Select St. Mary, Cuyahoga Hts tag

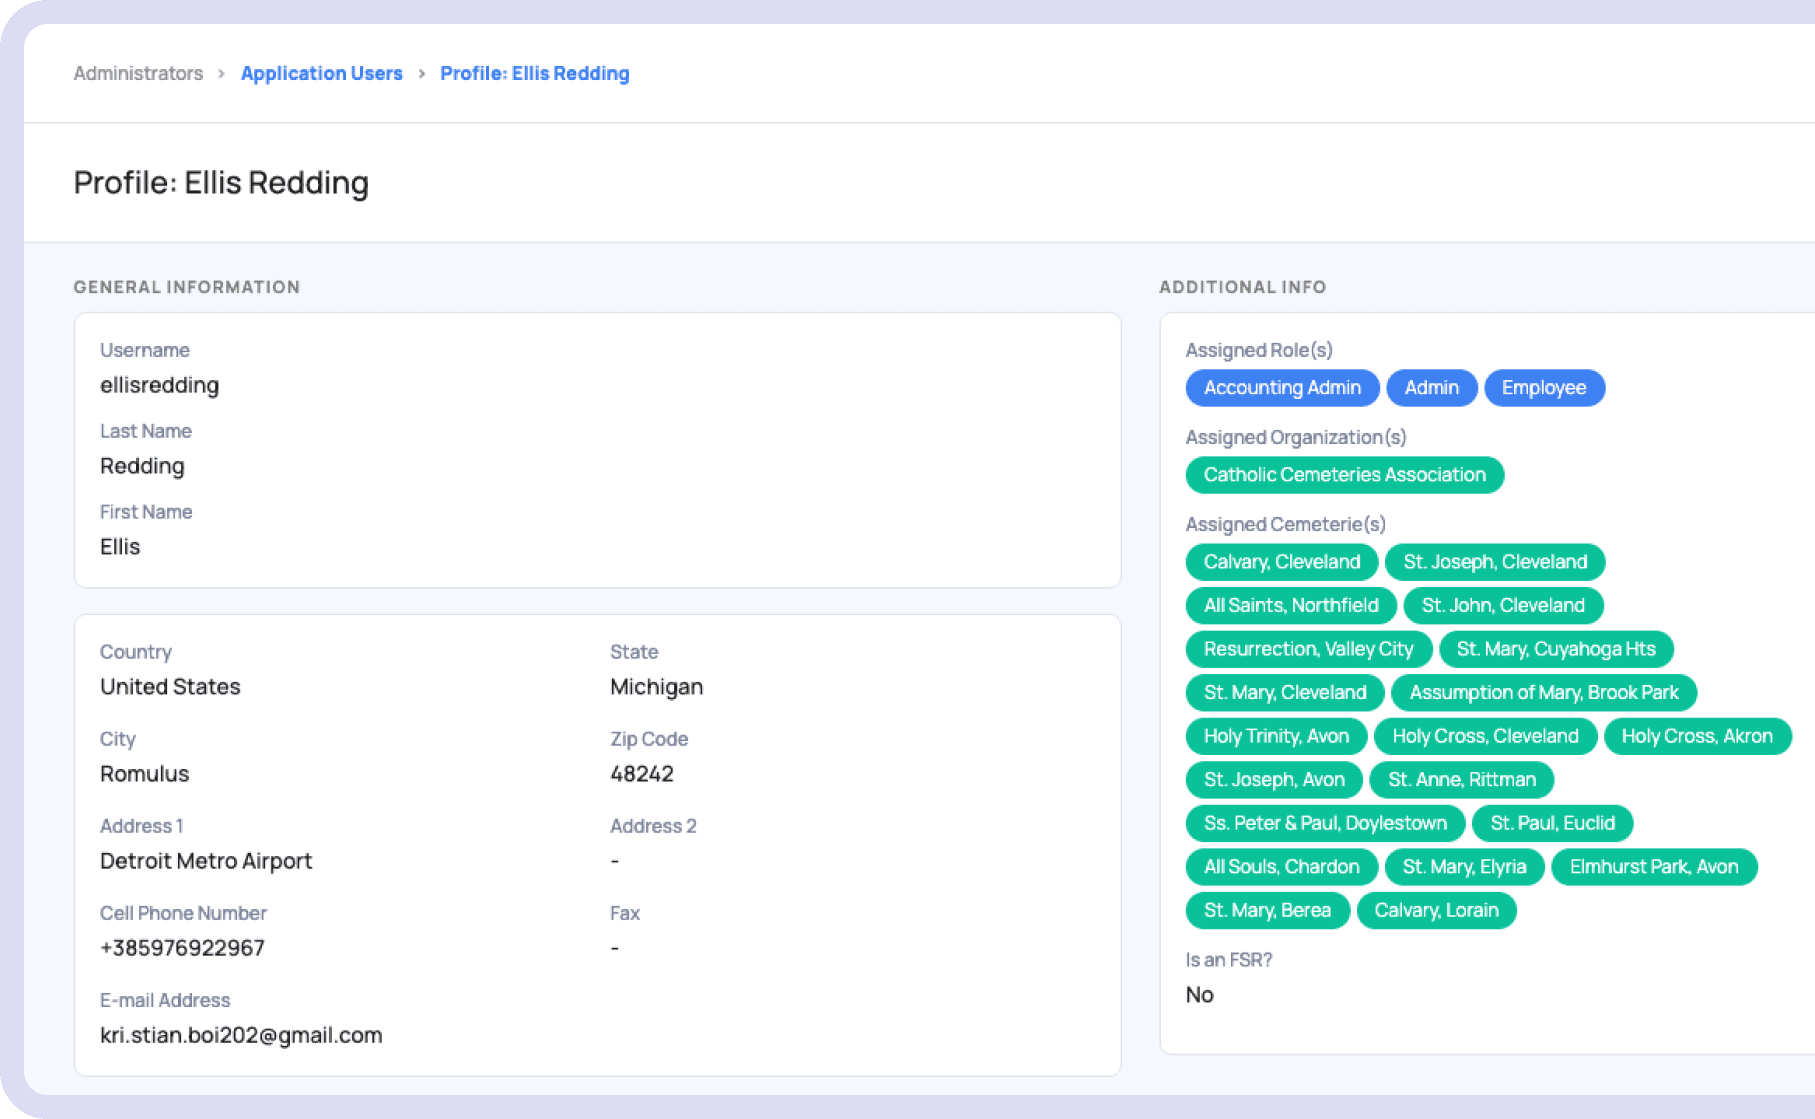point(1556,649)
